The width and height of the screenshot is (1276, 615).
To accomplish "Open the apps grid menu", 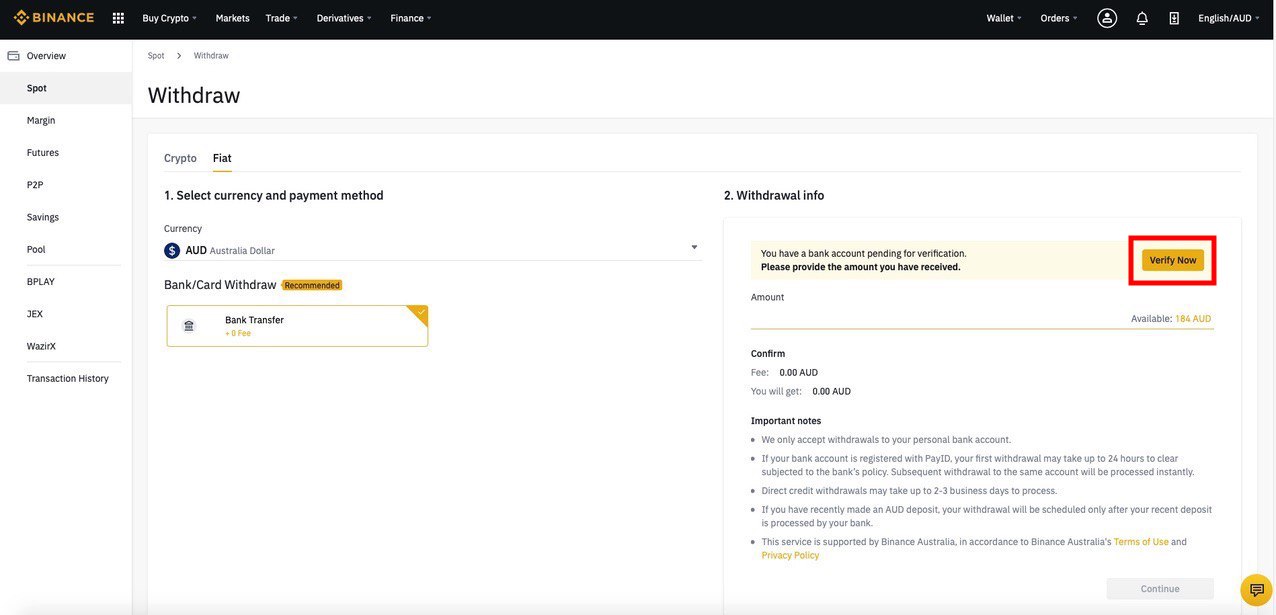I will coord(118,18).
